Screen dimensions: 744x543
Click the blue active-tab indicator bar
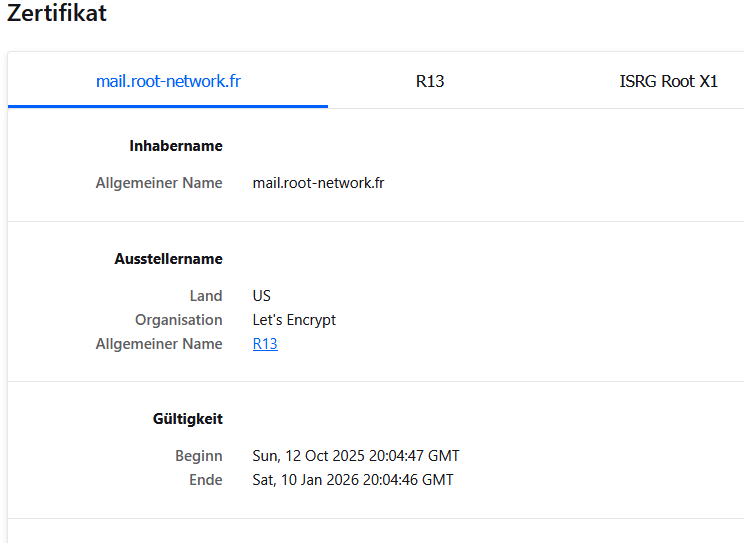pyautogui.click(x=168, y=105)
